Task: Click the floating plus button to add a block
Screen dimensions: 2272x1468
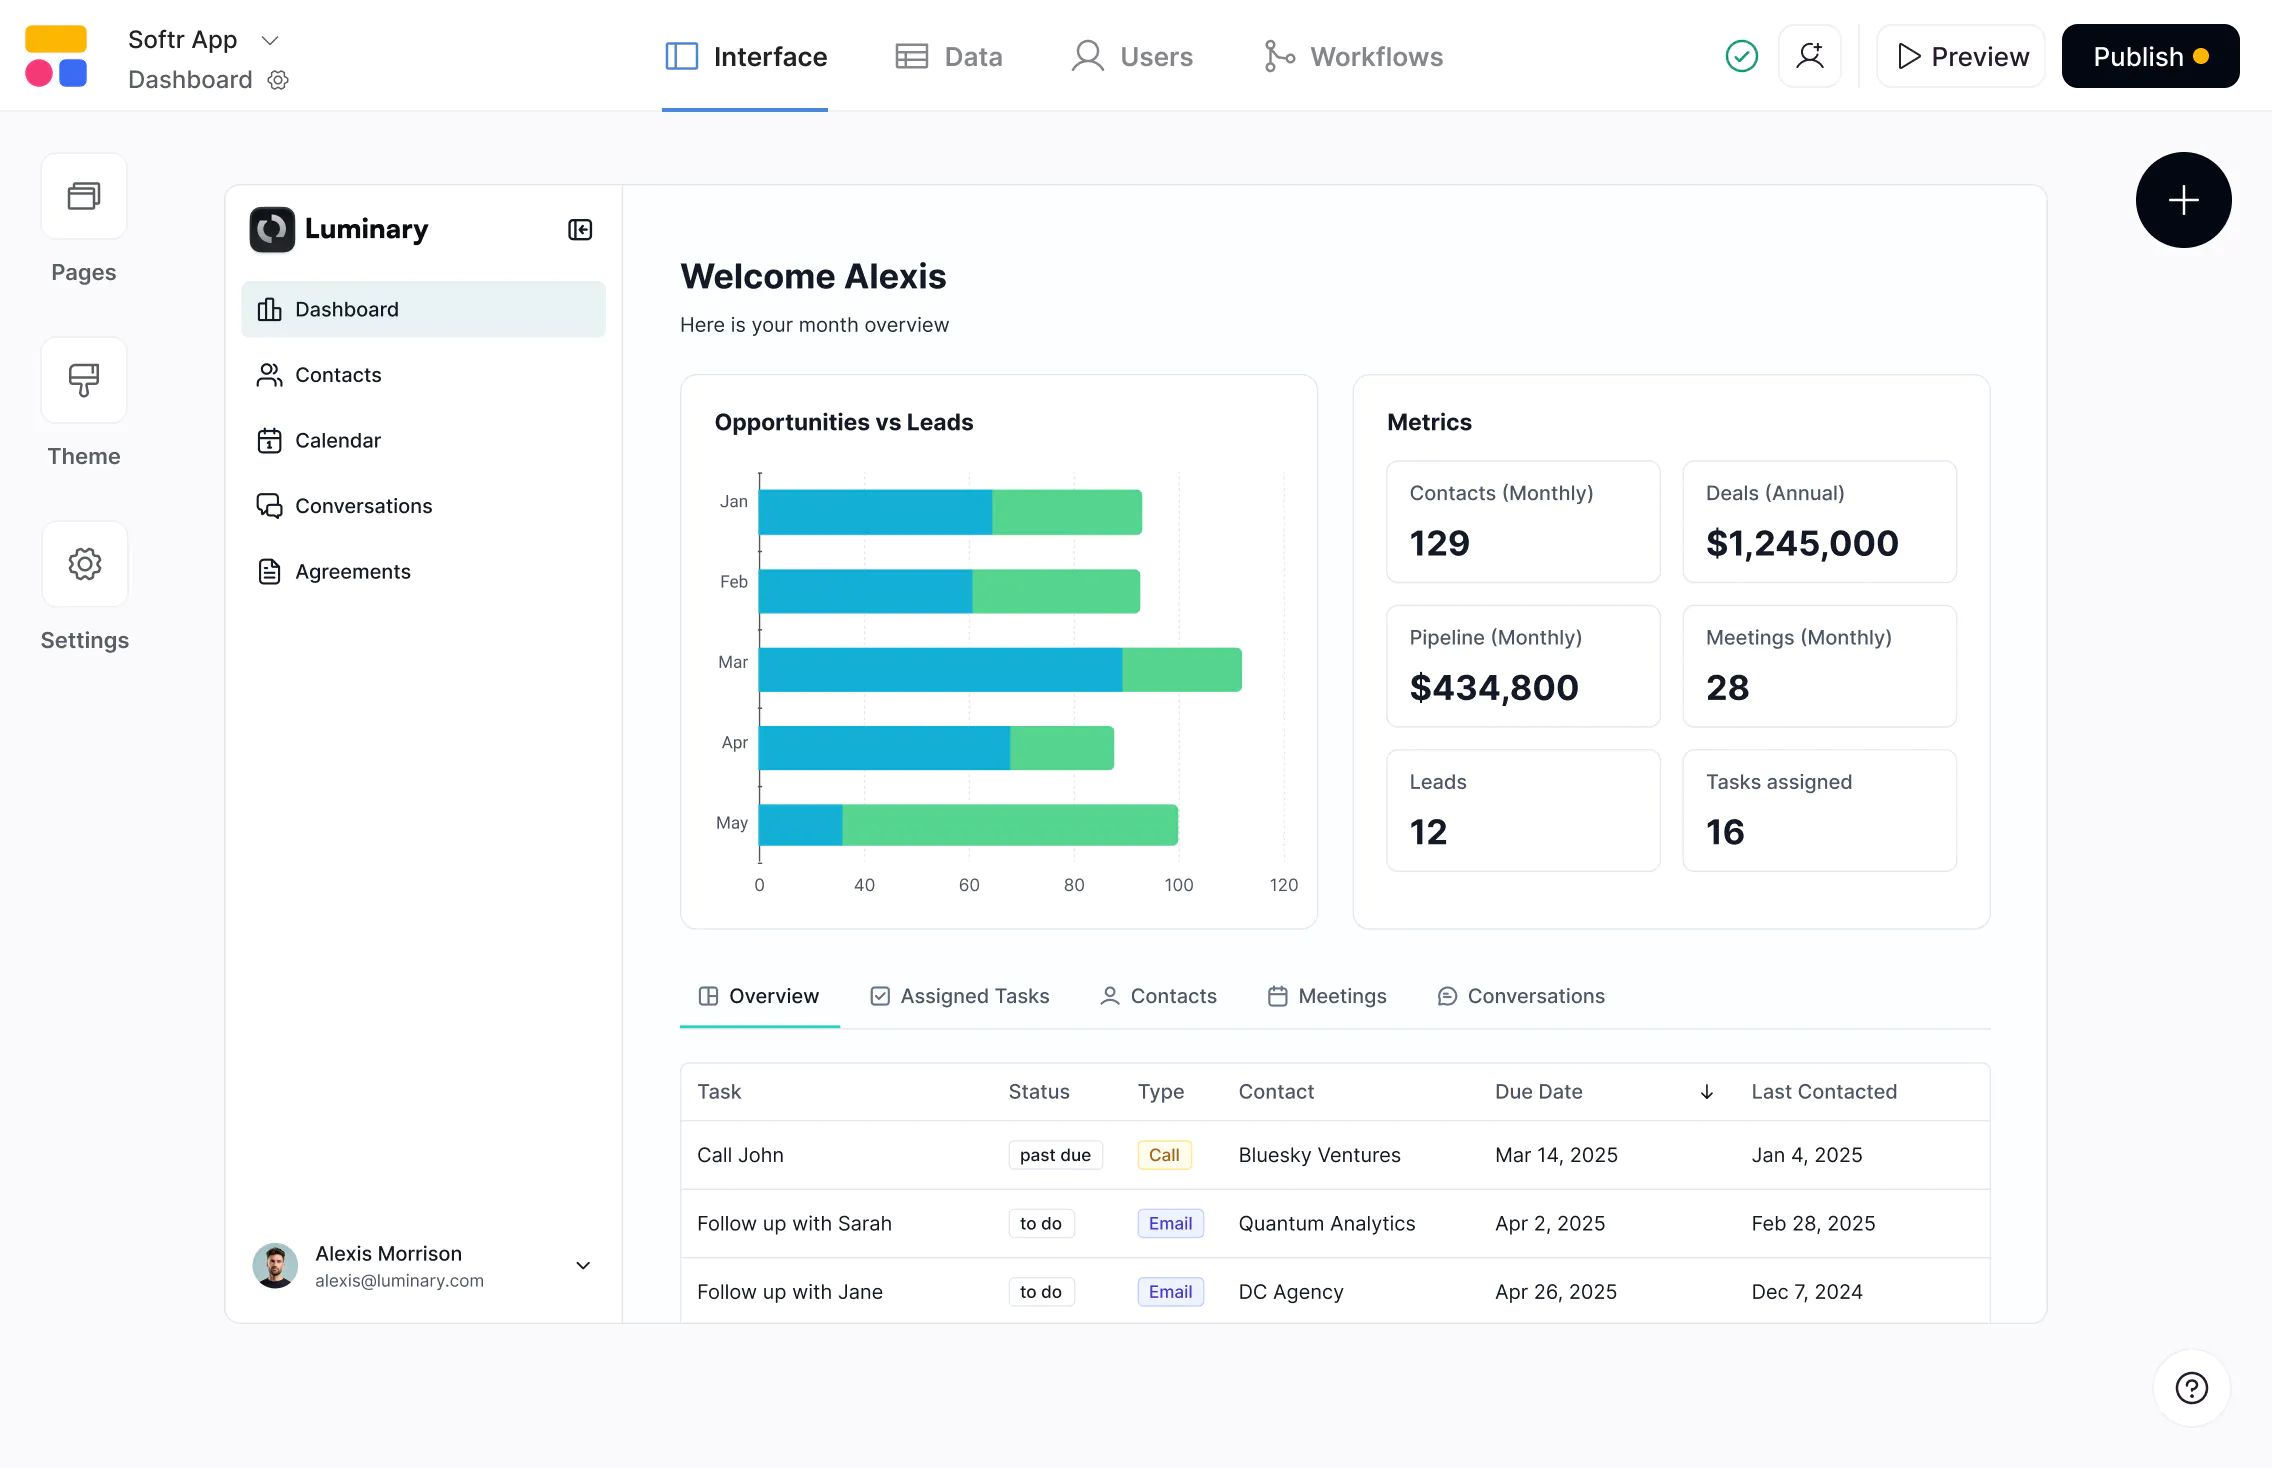Action: pyautogui.click(x=2182, y=200)
